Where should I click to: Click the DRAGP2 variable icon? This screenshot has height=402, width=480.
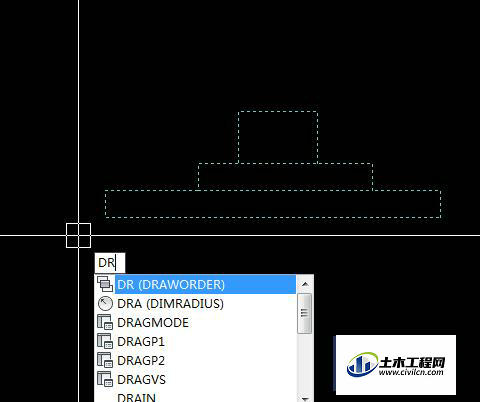coord(105,360)
